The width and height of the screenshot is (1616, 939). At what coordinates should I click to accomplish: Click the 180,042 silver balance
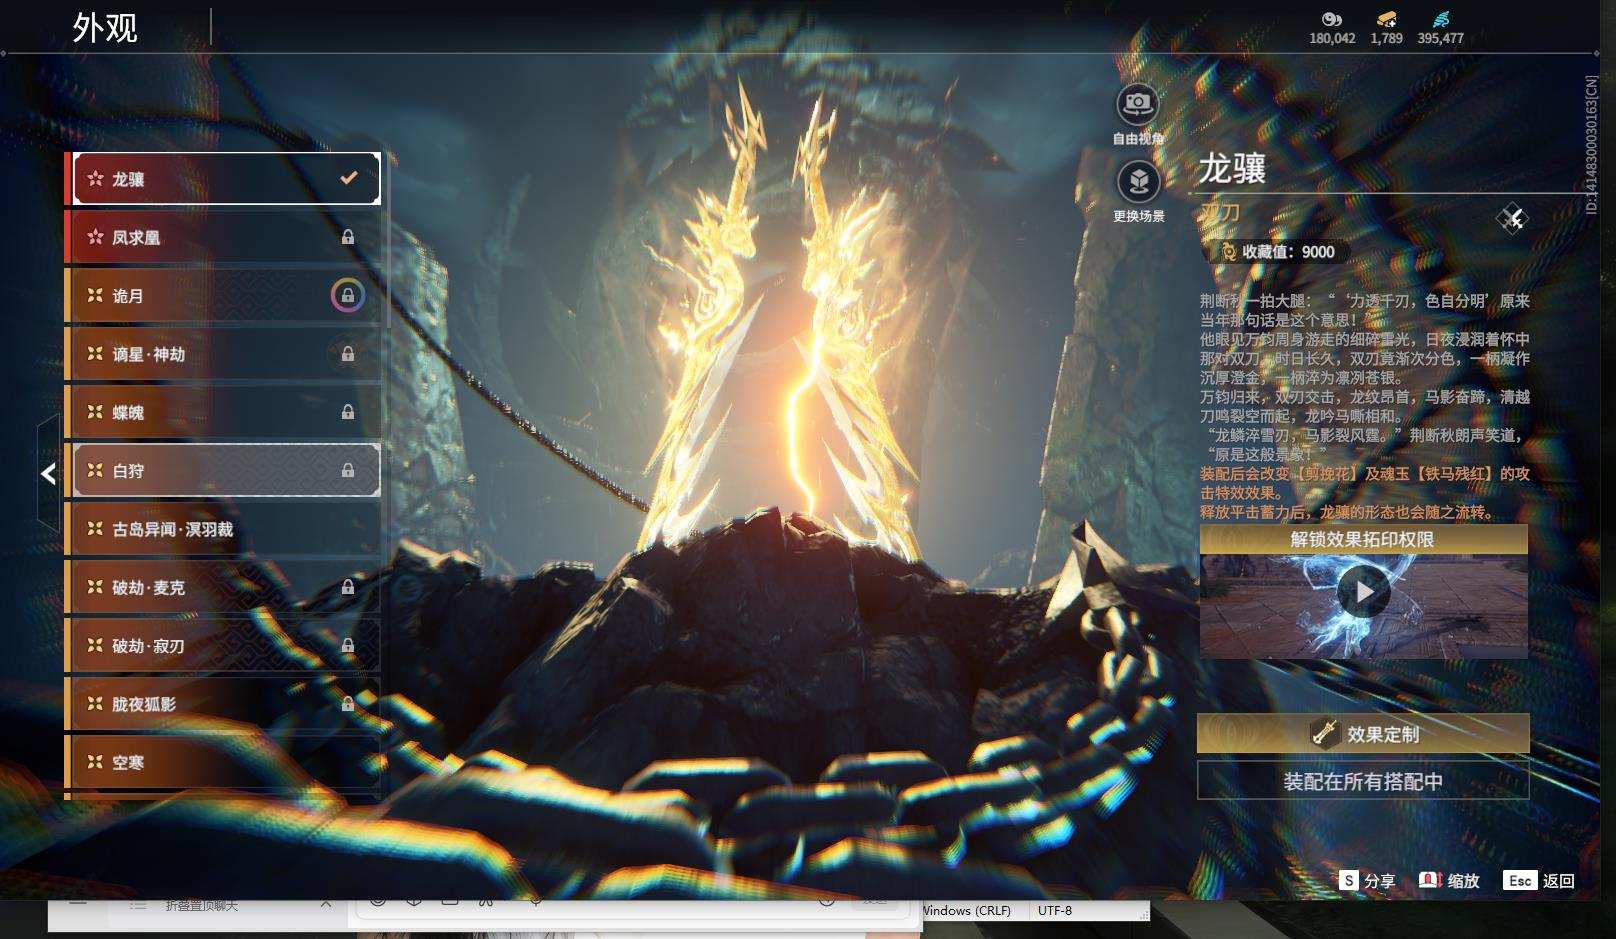(x=1332, y=38)
